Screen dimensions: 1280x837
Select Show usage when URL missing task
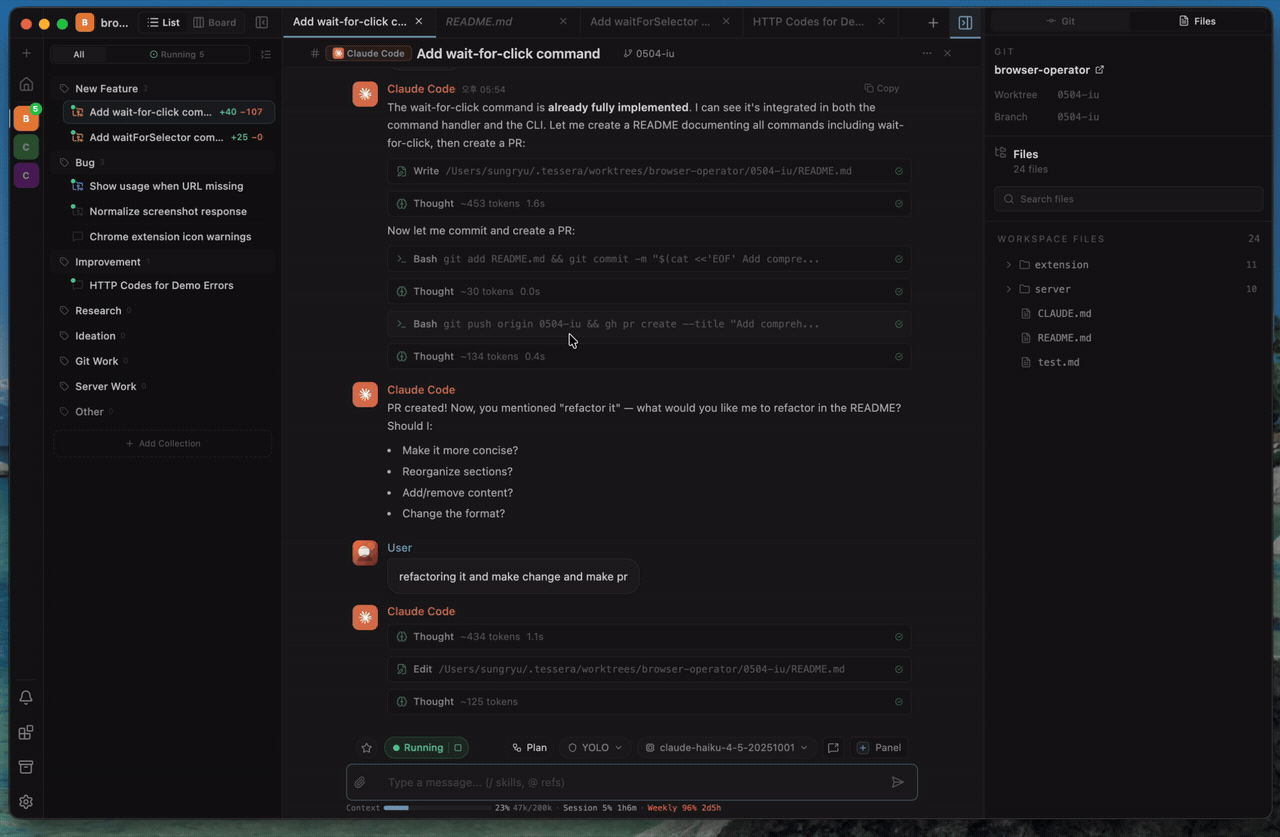coord(166,186)
